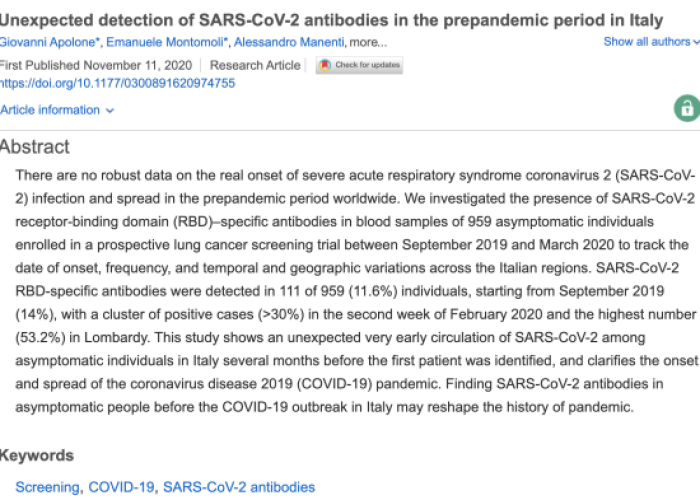Select the COVID-19 keyword link
Viewport: 700px width, 500px height.
121,487
